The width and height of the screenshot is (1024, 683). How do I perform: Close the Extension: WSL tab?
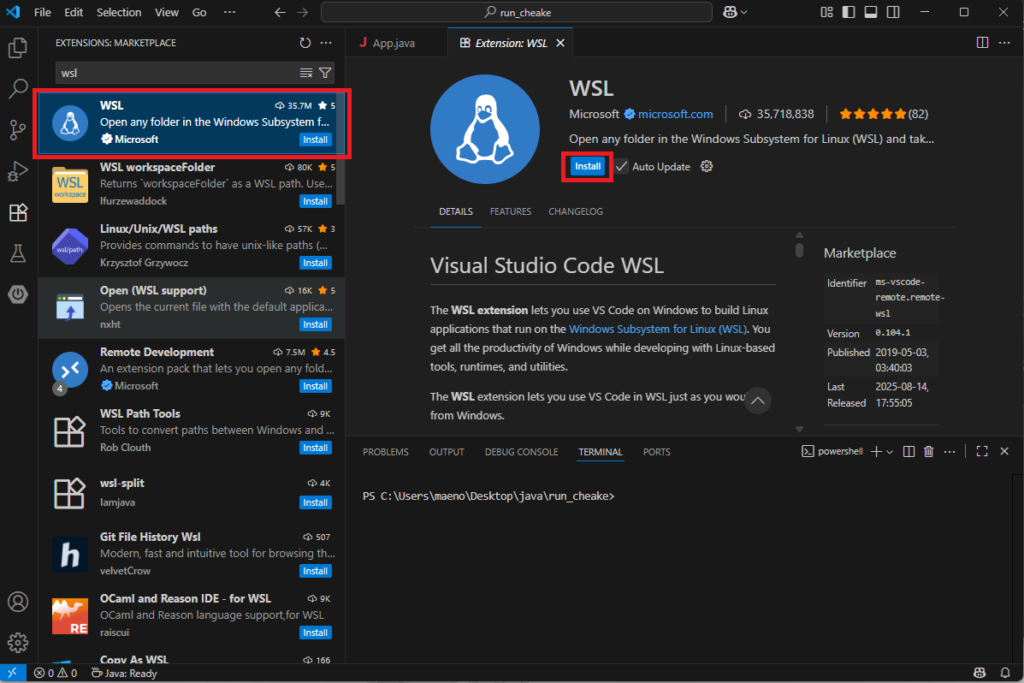click(x=560, y=43)
